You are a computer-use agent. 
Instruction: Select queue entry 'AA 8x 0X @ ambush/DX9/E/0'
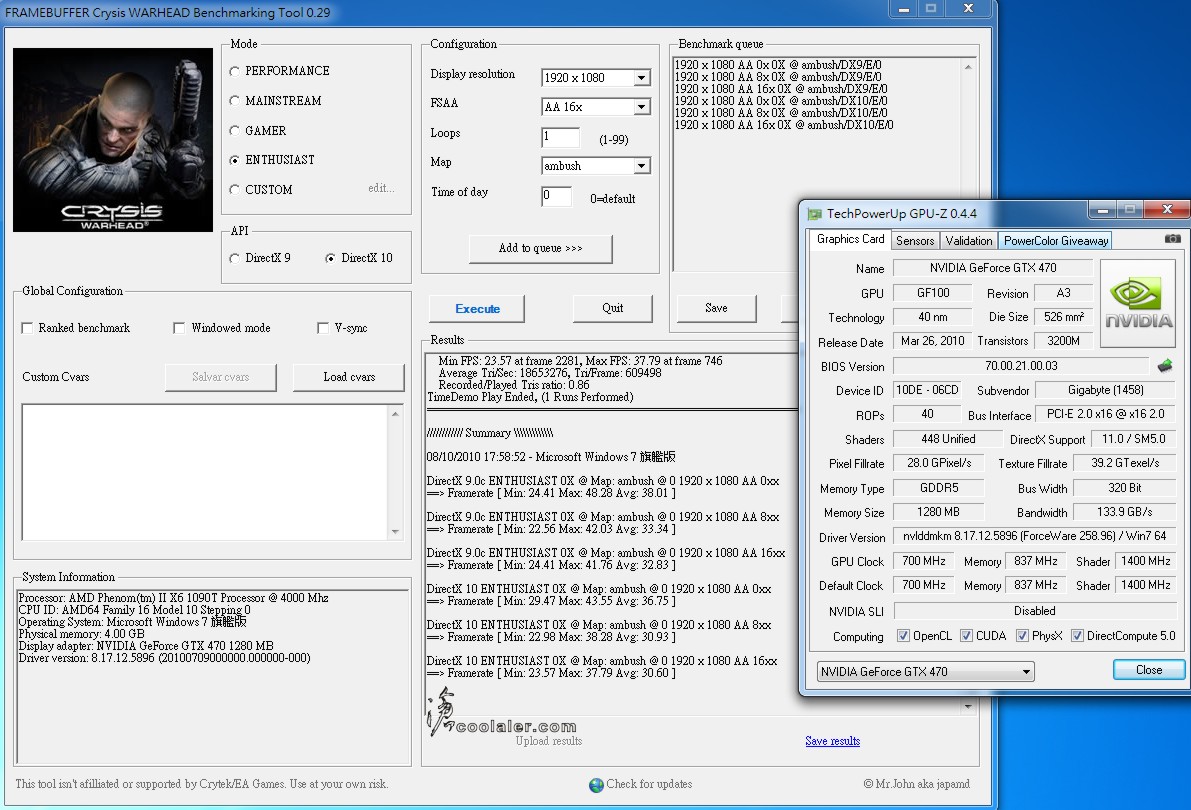pos(778,78)
